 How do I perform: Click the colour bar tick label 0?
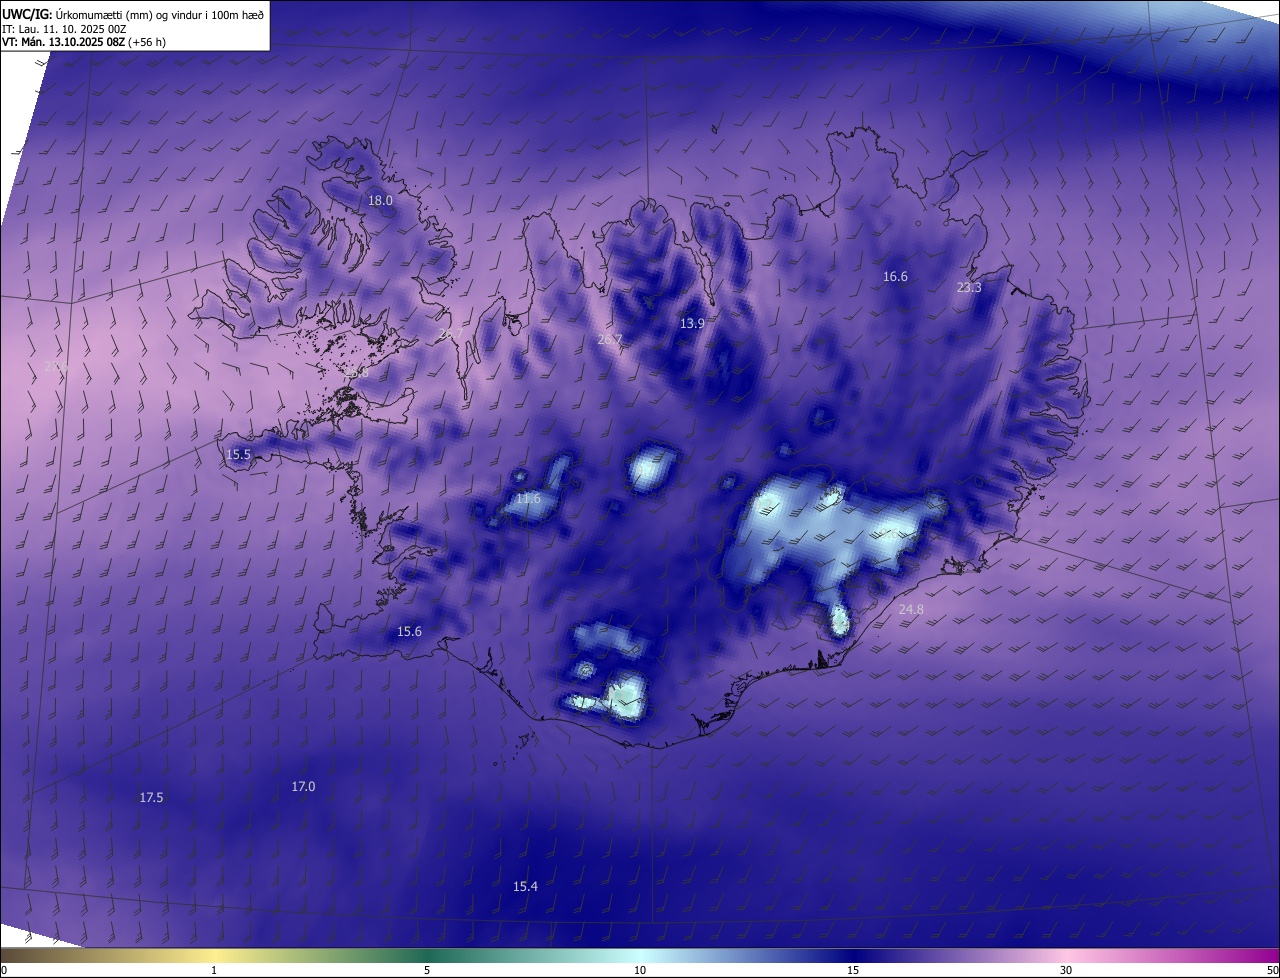[x=4, y=970]
